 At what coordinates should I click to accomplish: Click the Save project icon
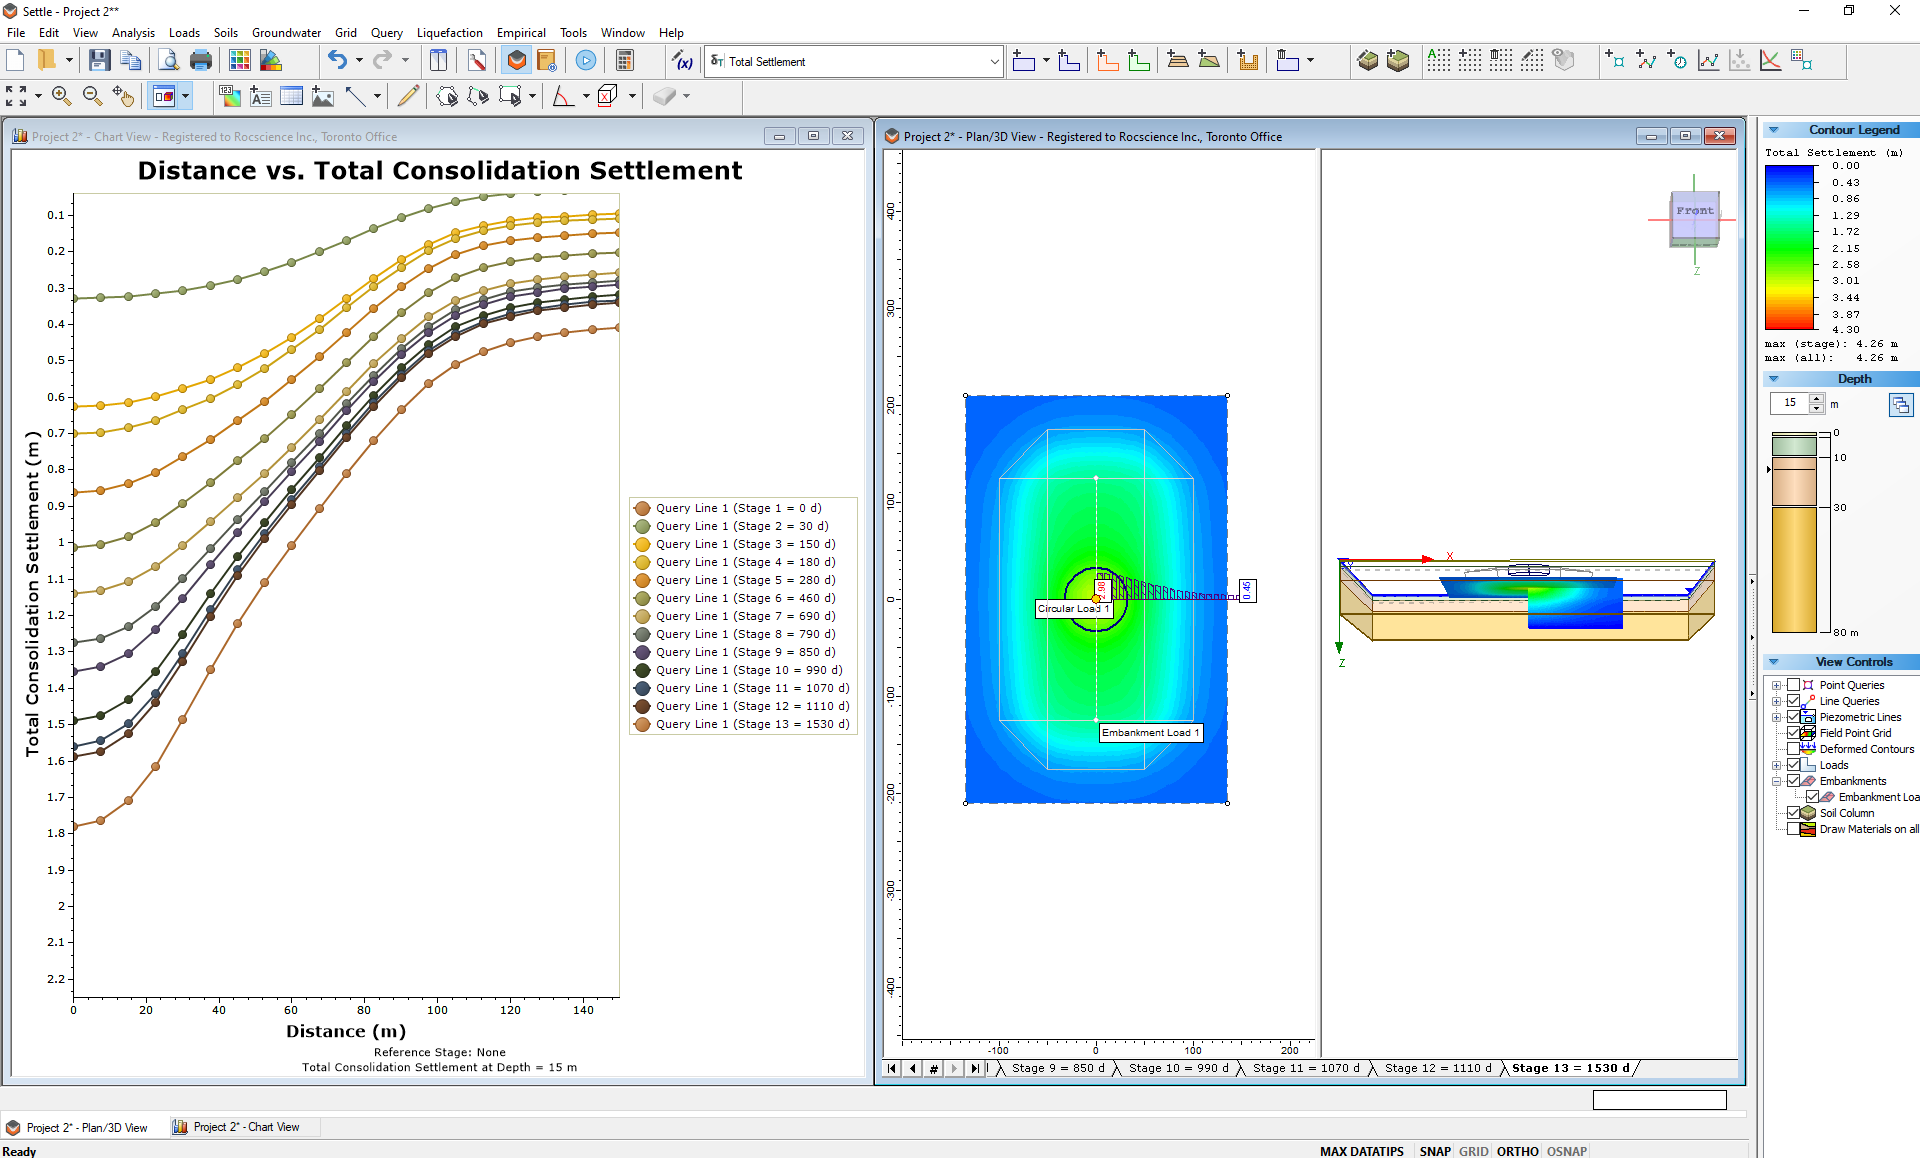pyautogui.click(x=99, y=61)
